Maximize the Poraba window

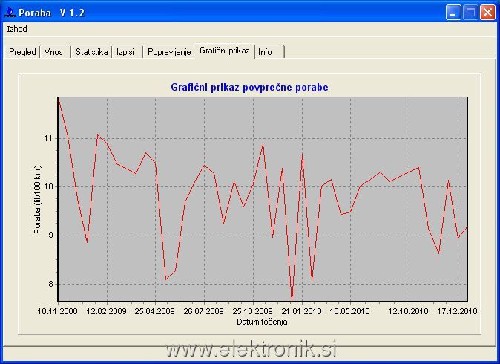(x=470, y=13)
